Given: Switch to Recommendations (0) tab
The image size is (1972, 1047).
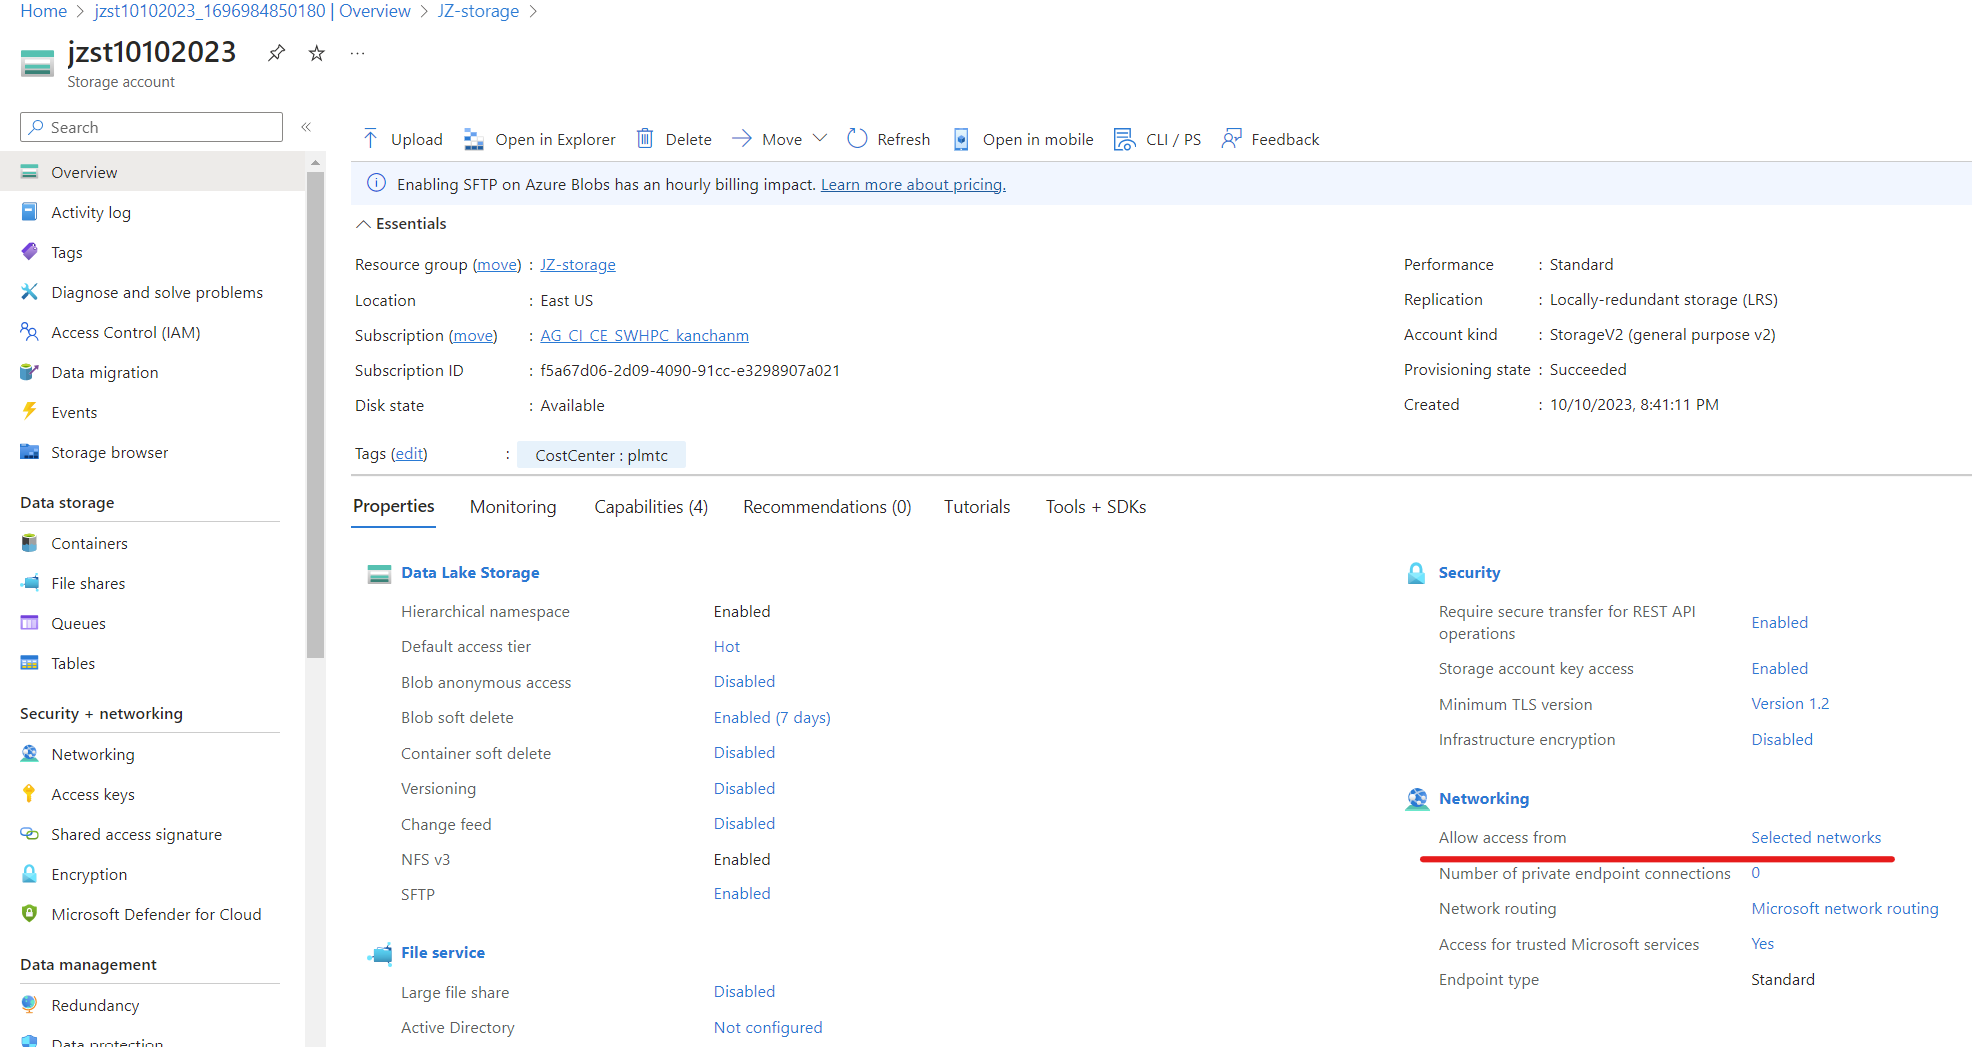Looking at the screenshot, I should (x=827, y=507).
